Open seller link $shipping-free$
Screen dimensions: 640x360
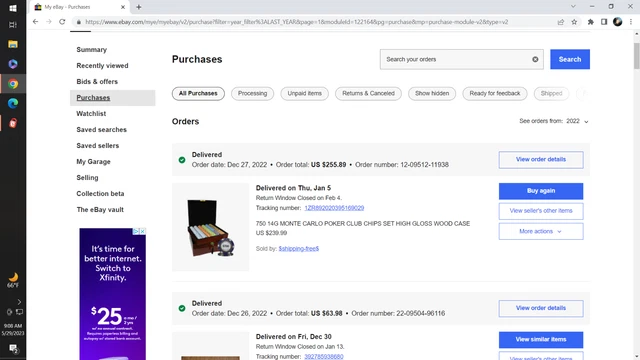click(x=299, y=249)
